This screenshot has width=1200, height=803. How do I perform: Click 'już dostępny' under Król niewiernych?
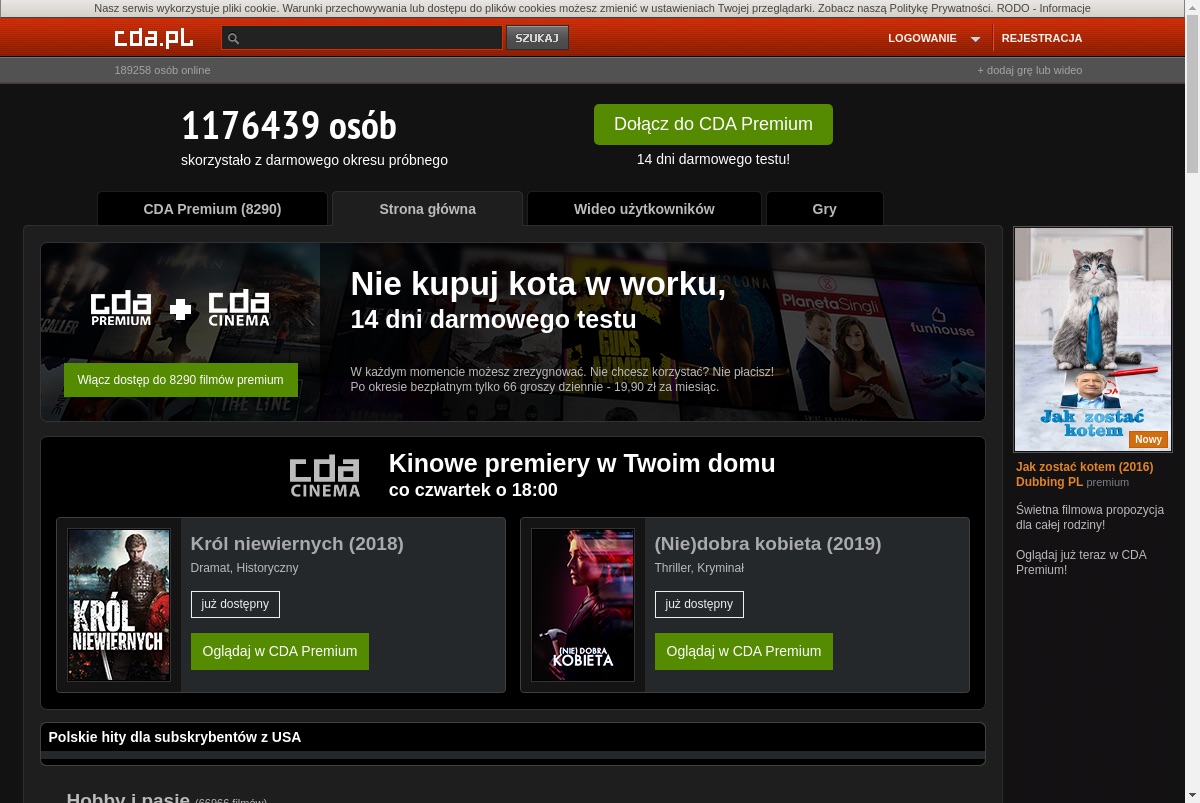pos(235,604)
